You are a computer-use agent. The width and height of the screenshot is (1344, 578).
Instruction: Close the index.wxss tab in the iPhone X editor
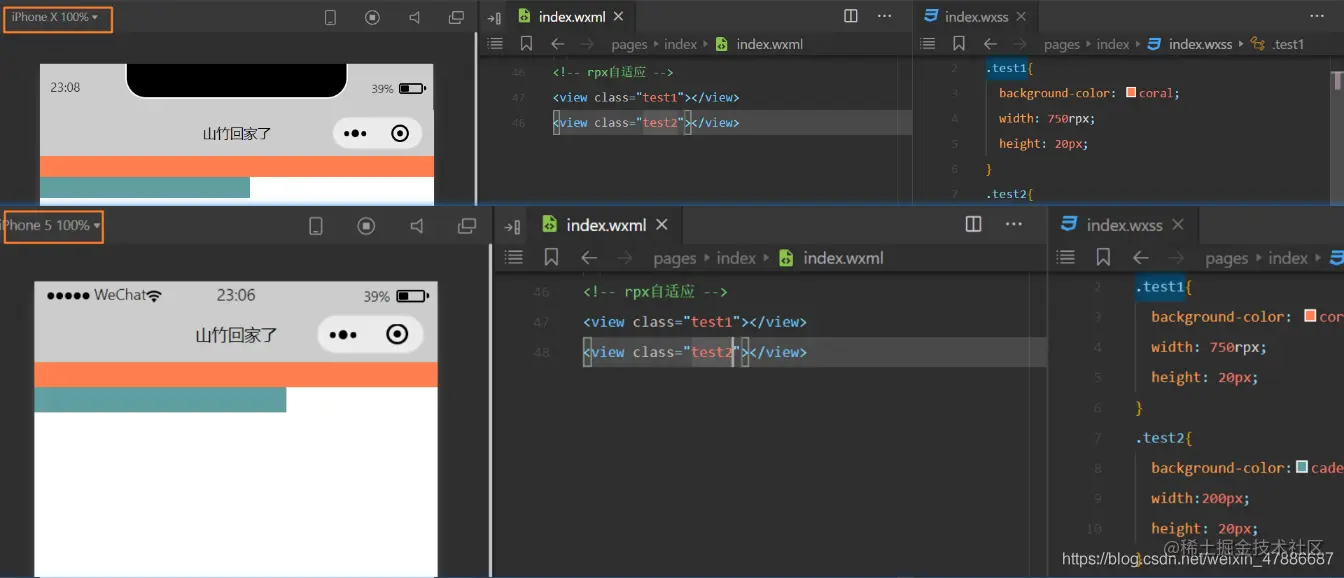click(x=1021, y=17)
